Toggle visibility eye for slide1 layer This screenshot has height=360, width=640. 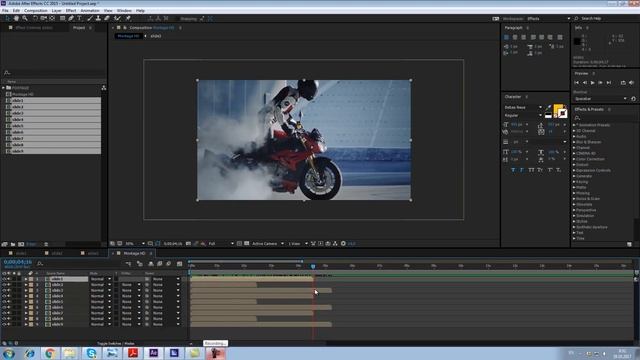coord(4,279)
